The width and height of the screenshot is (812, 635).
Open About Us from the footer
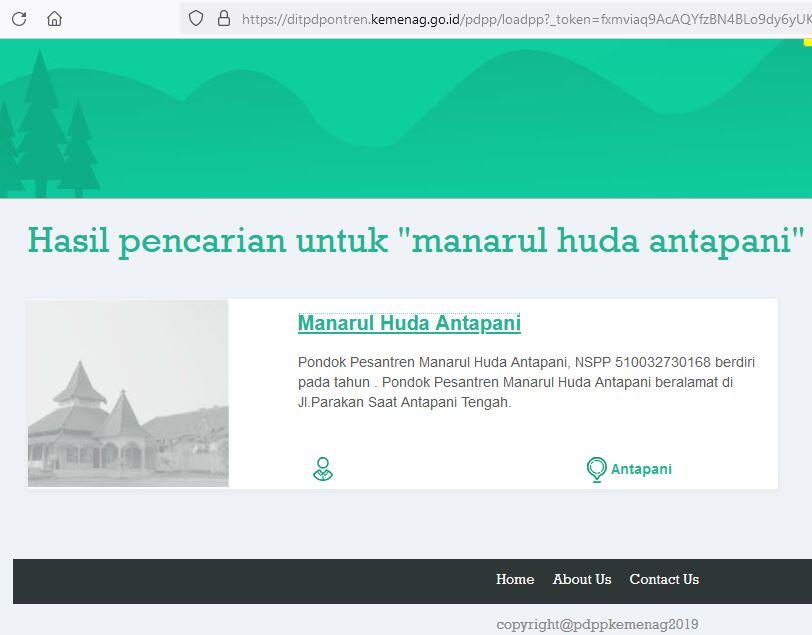[582, 579]
